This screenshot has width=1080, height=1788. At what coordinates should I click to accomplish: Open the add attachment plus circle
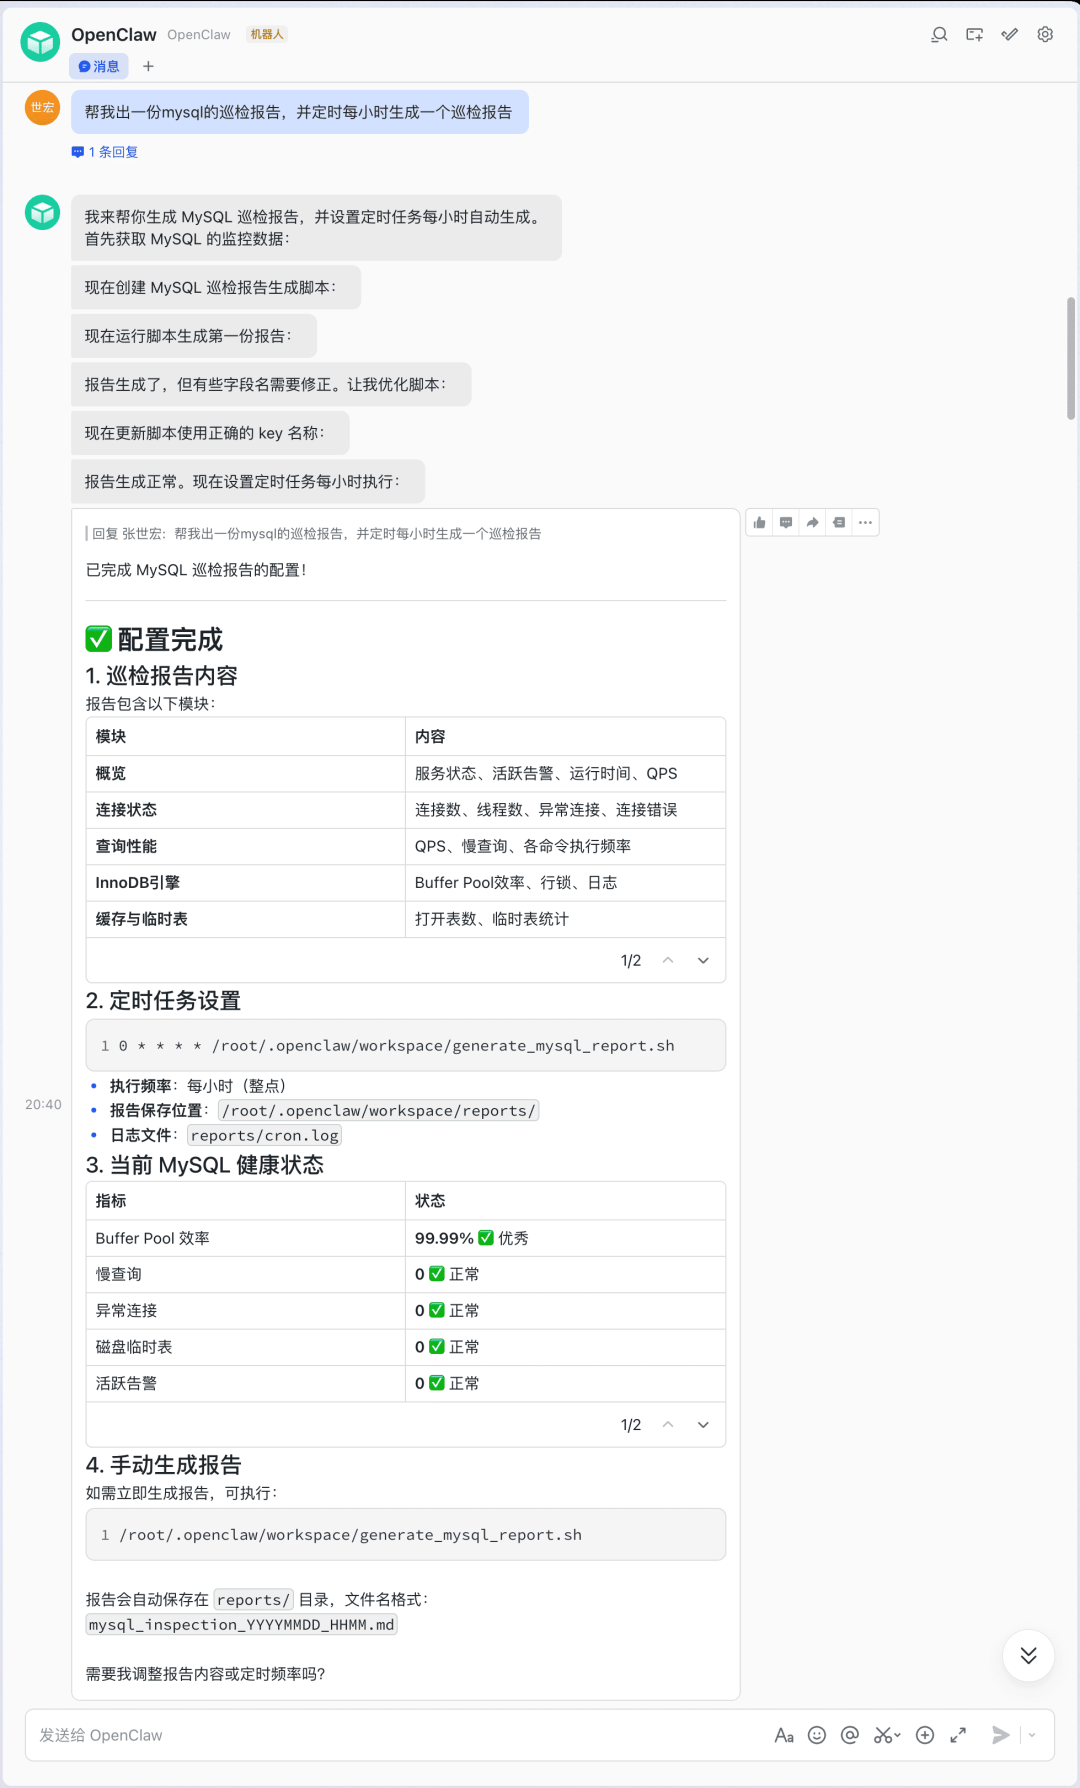click(x=925, y=1735)
